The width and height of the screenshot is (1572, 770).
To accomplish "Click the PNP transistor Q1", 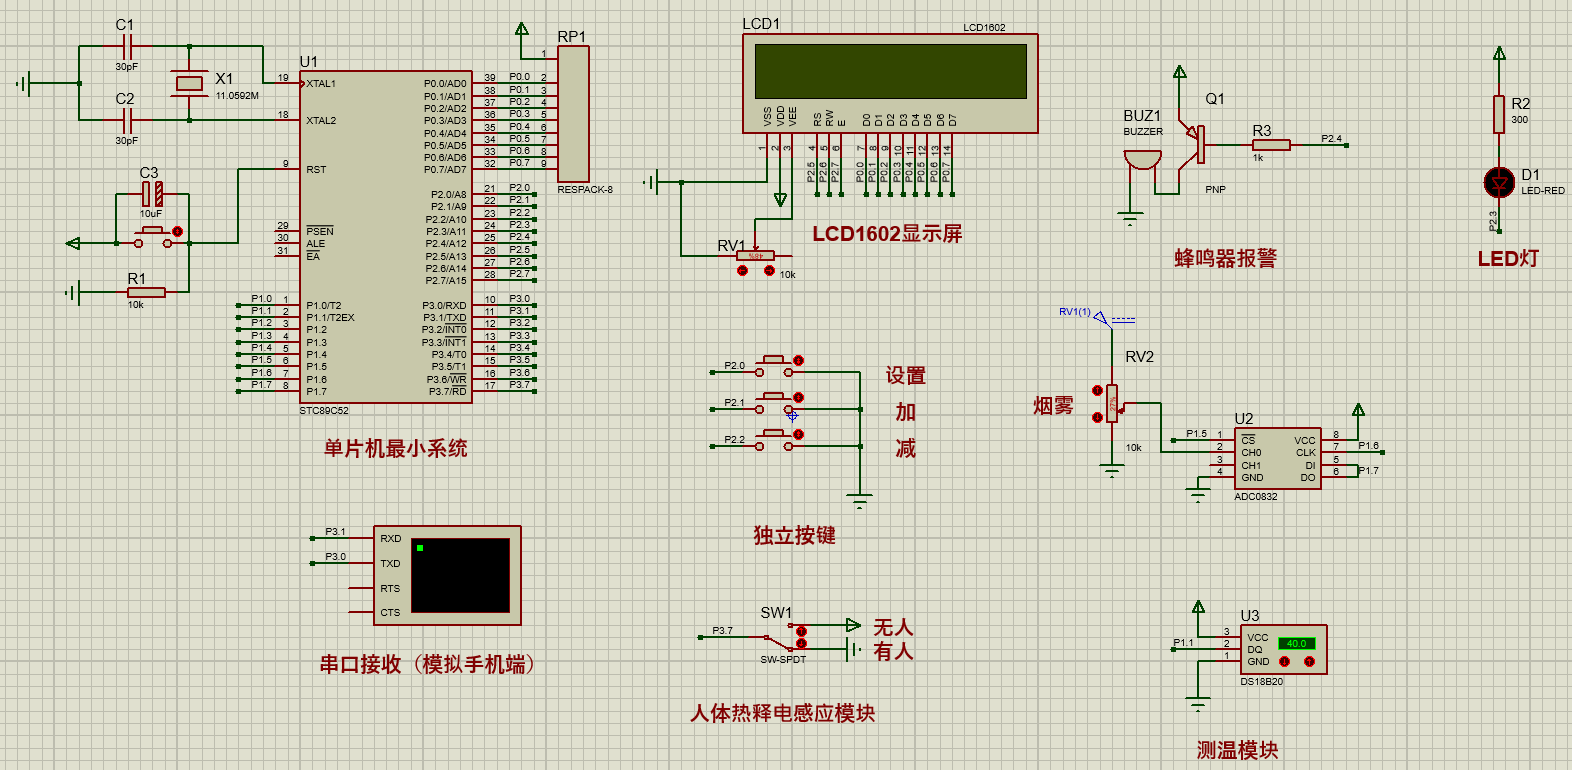I will pyautogui.click(x=1194, y=145).
